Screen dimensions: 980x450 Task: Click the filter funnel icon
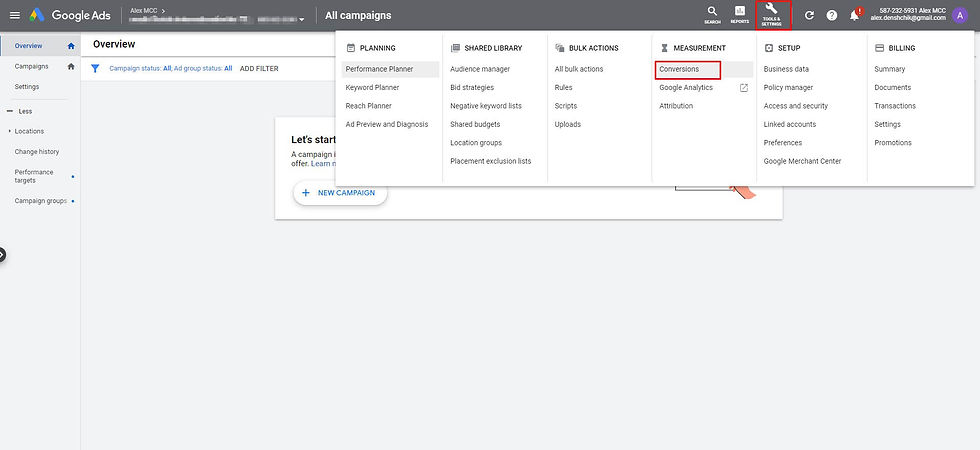click(x=95, y=69)
